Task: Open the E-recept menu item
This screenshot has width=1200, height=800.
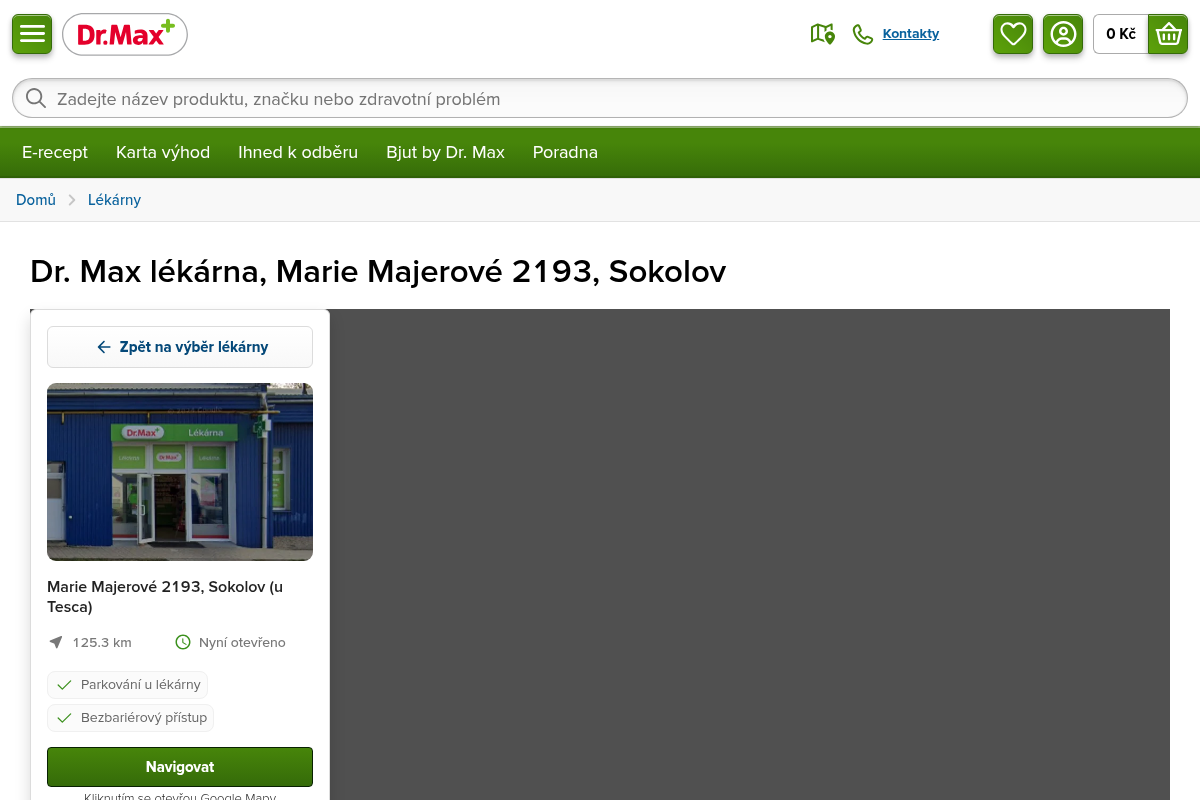Action: (55, 152)
